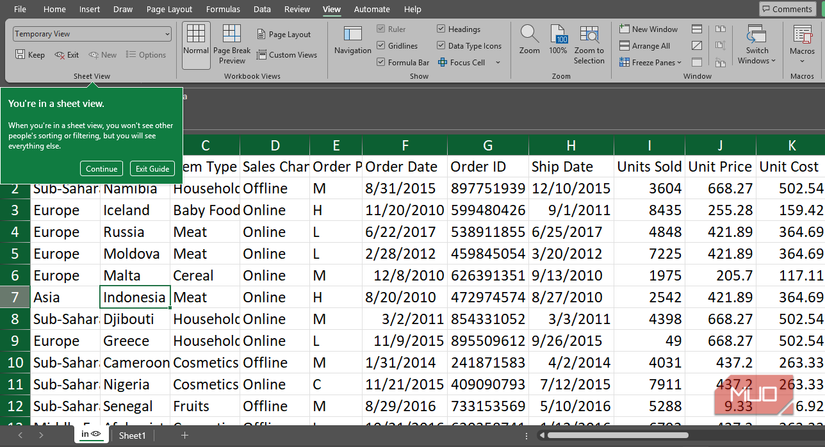
Task: Click the Hide window icon
Action: click(697, 46)
